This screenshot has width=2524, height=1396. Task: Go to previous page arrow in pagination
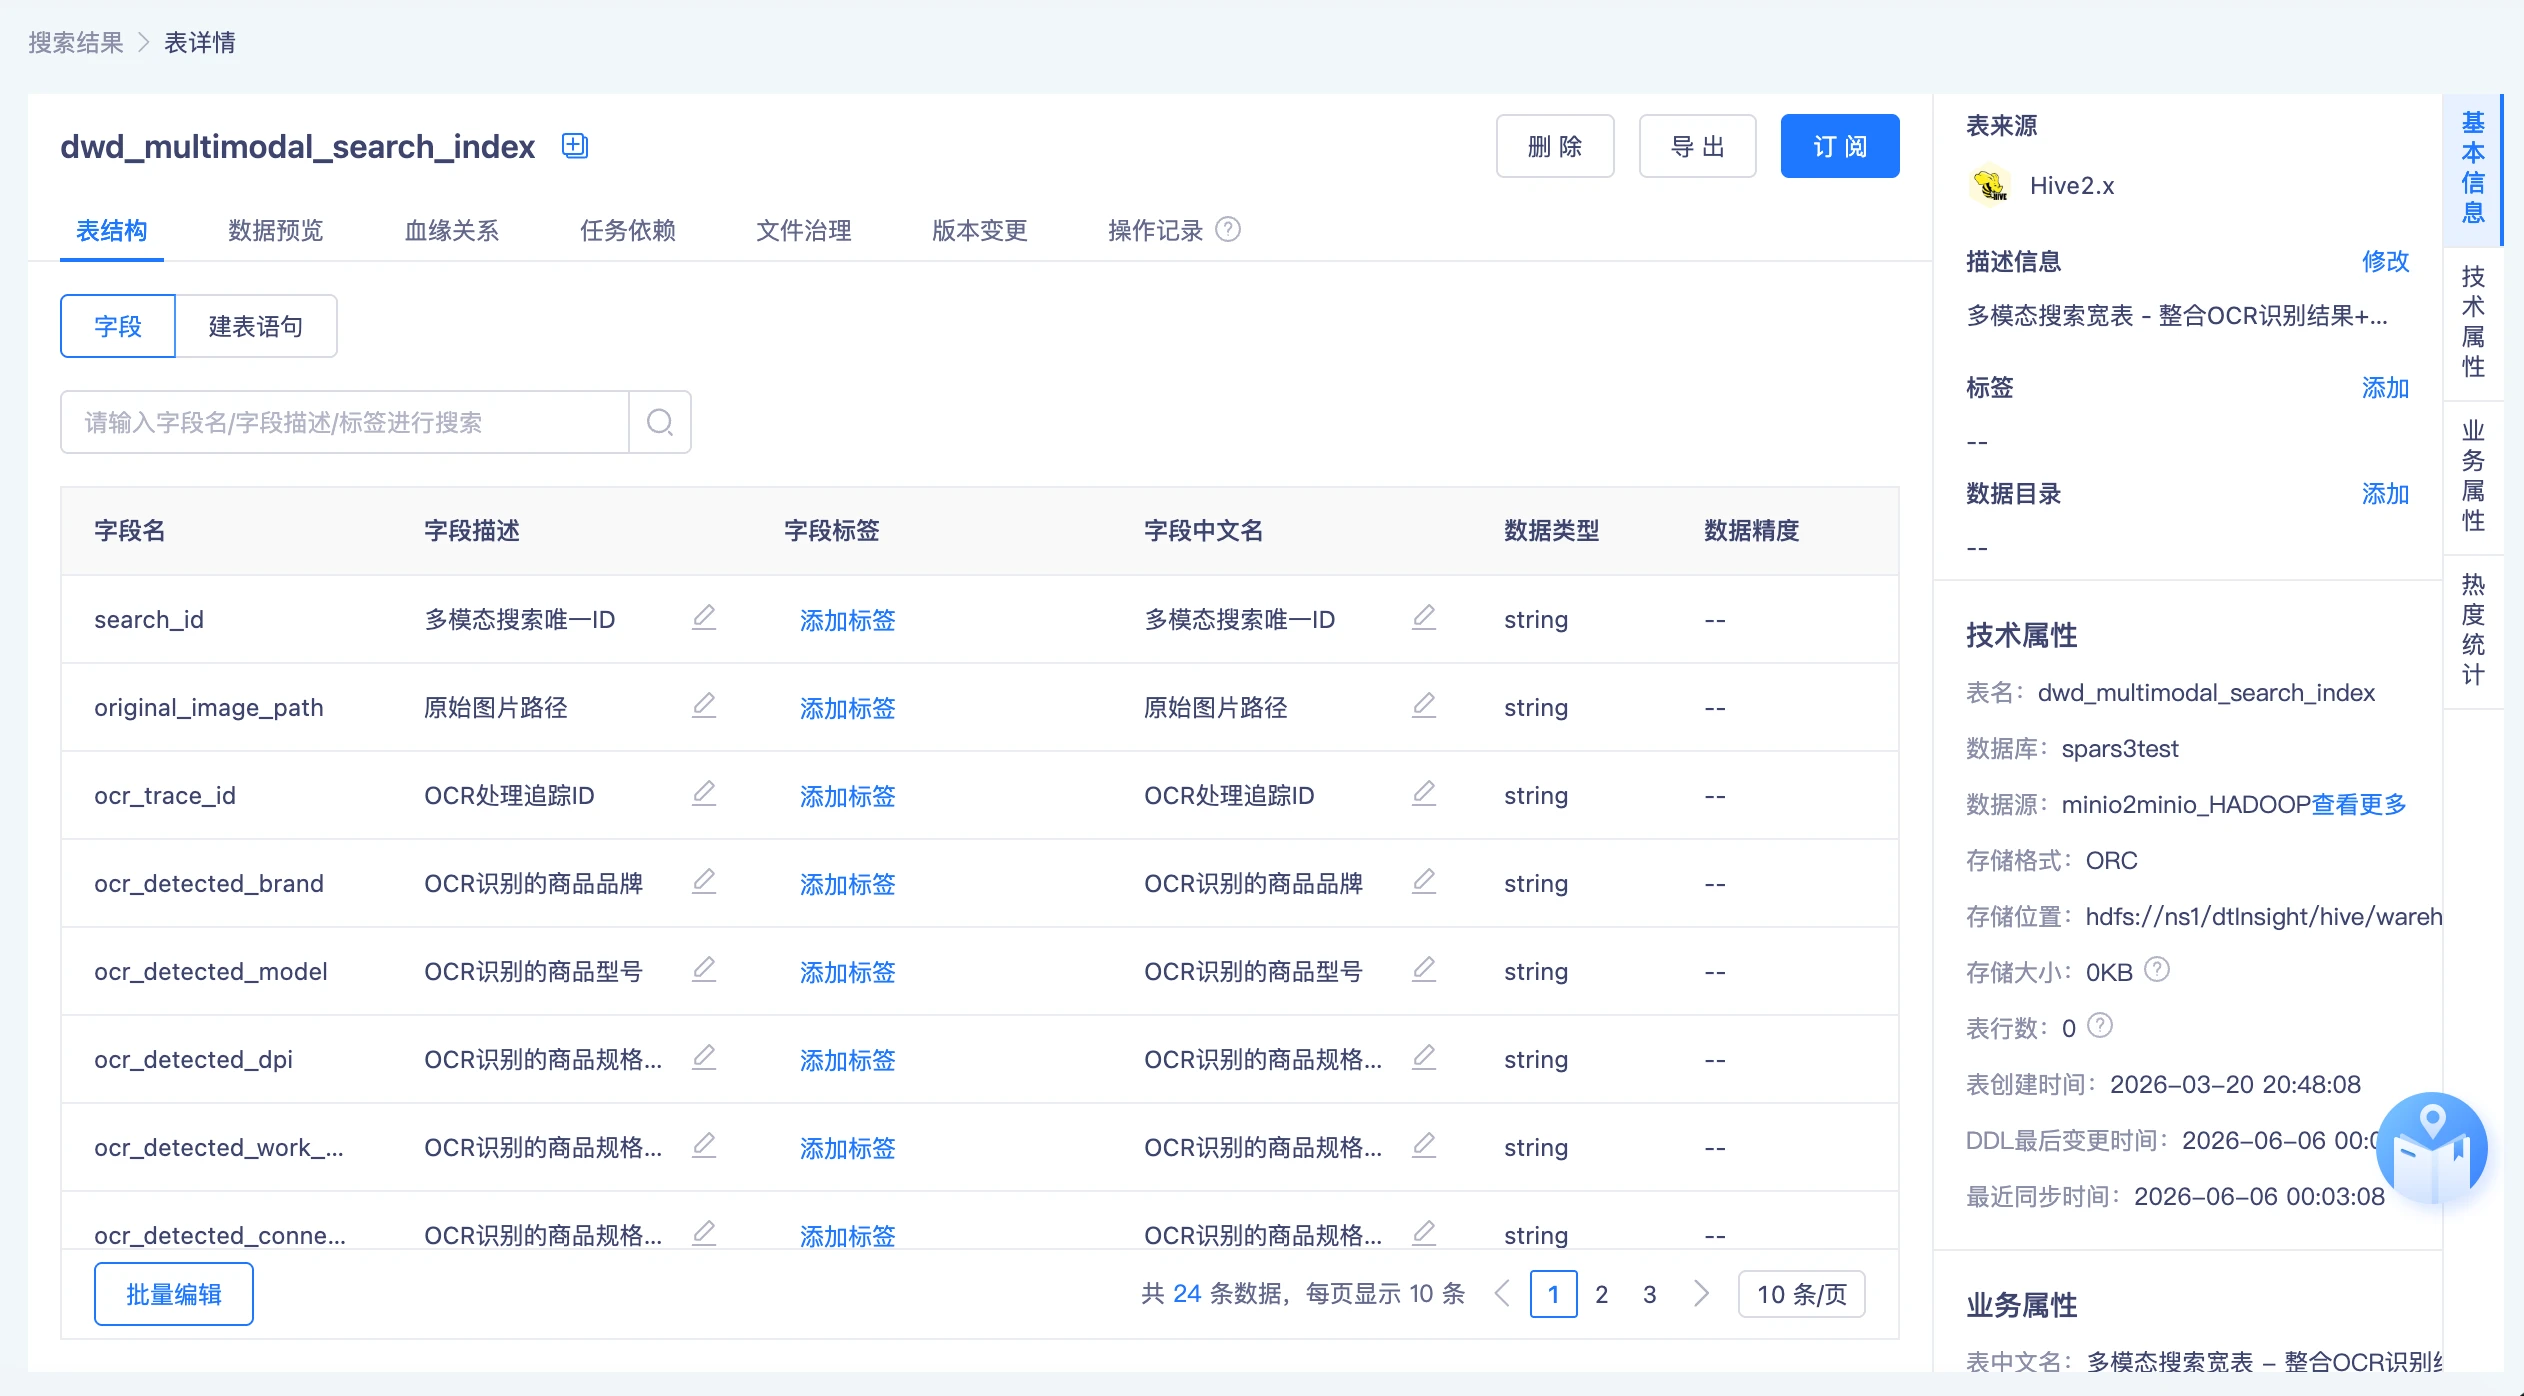point(1502,1294)
